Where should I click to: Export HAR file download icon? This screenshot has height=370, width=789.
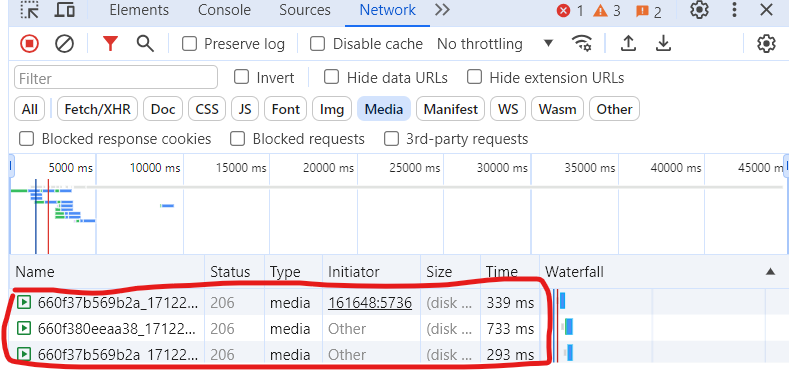tap(664, 44)
